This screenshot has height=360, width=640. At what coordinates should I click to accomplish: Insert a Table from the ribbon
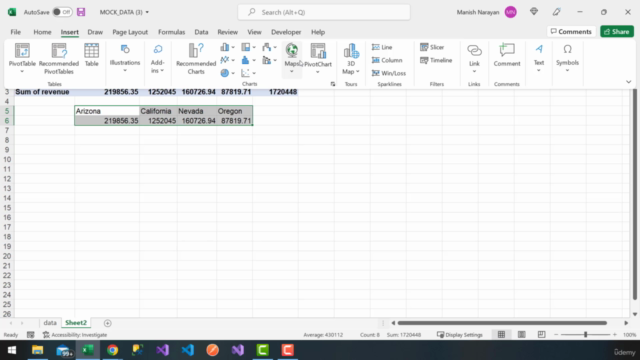click(x=91, y=55)
